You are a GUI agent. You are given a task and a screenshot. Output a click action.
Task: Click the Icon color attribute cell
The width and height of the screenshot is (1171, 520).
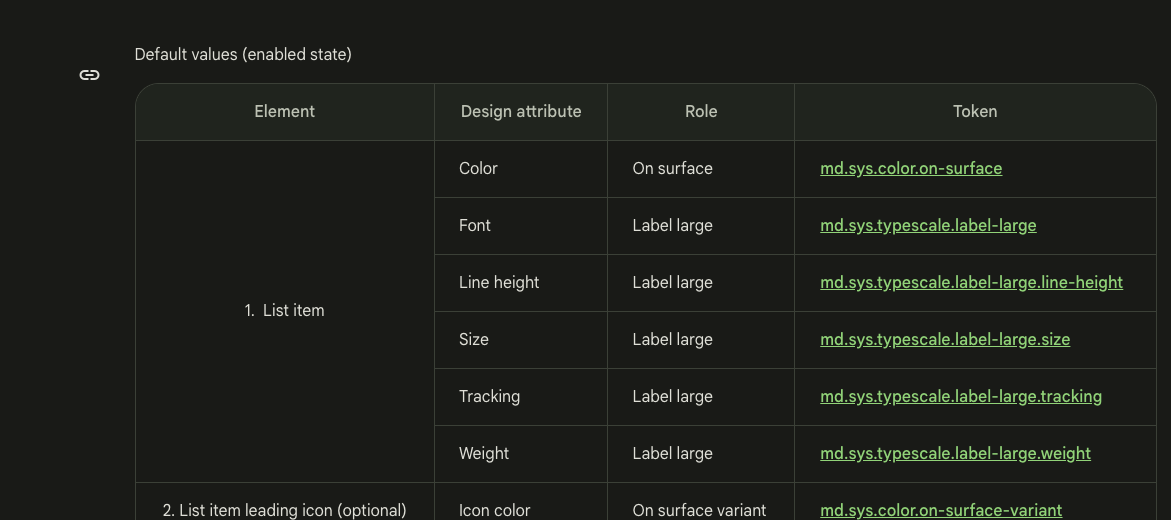[x=521, y=502]
